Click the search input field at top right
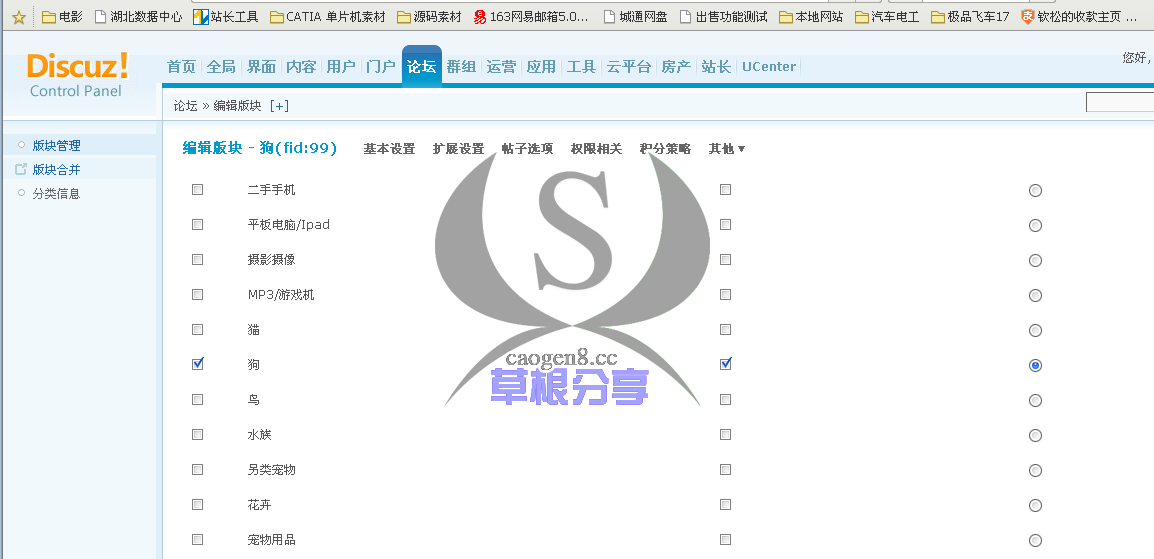This screenshot has height=559, width=1154. coord(1120,103)
